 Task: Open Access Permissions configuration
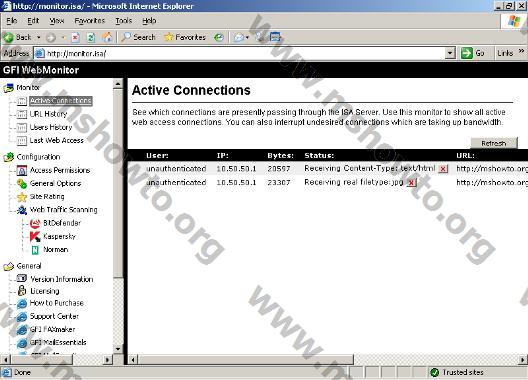60,170
